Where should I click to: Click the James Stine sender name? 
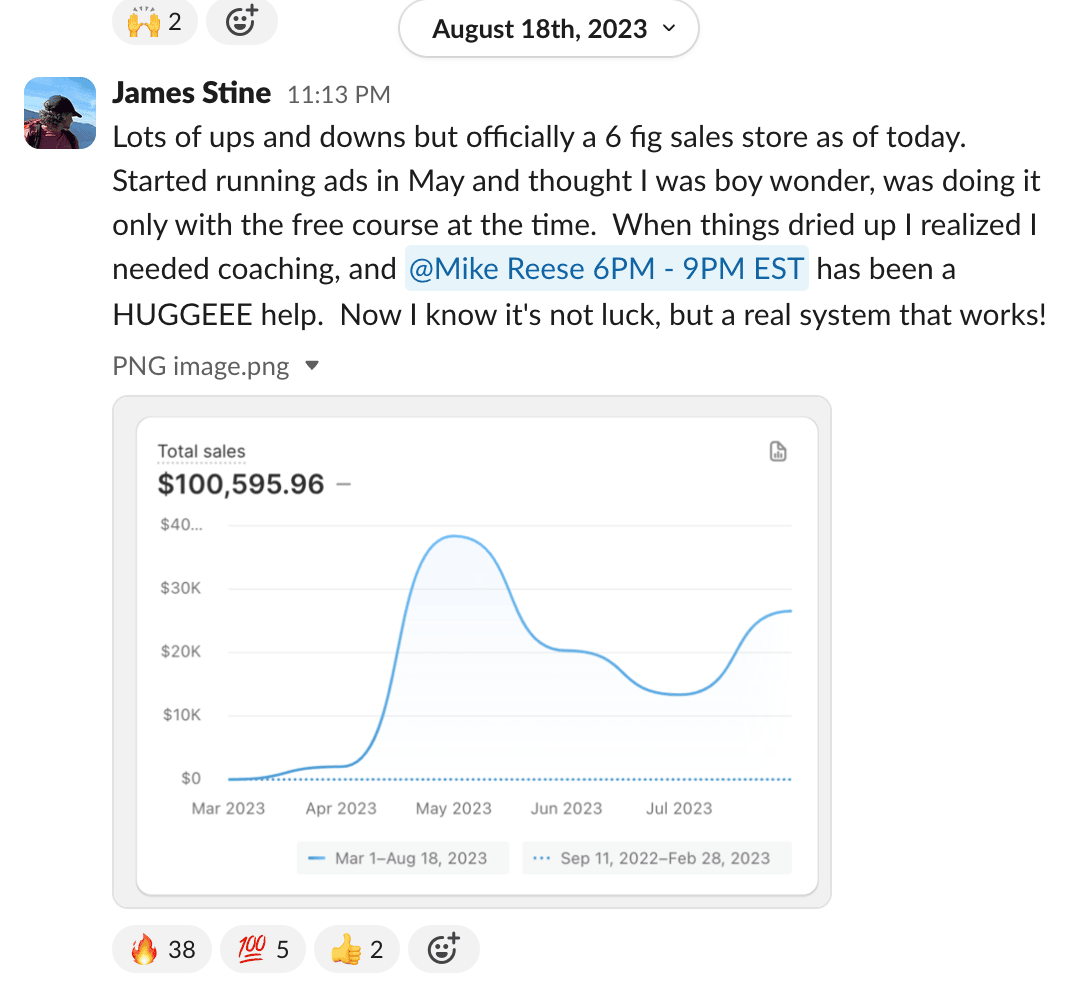click(191, 93)
